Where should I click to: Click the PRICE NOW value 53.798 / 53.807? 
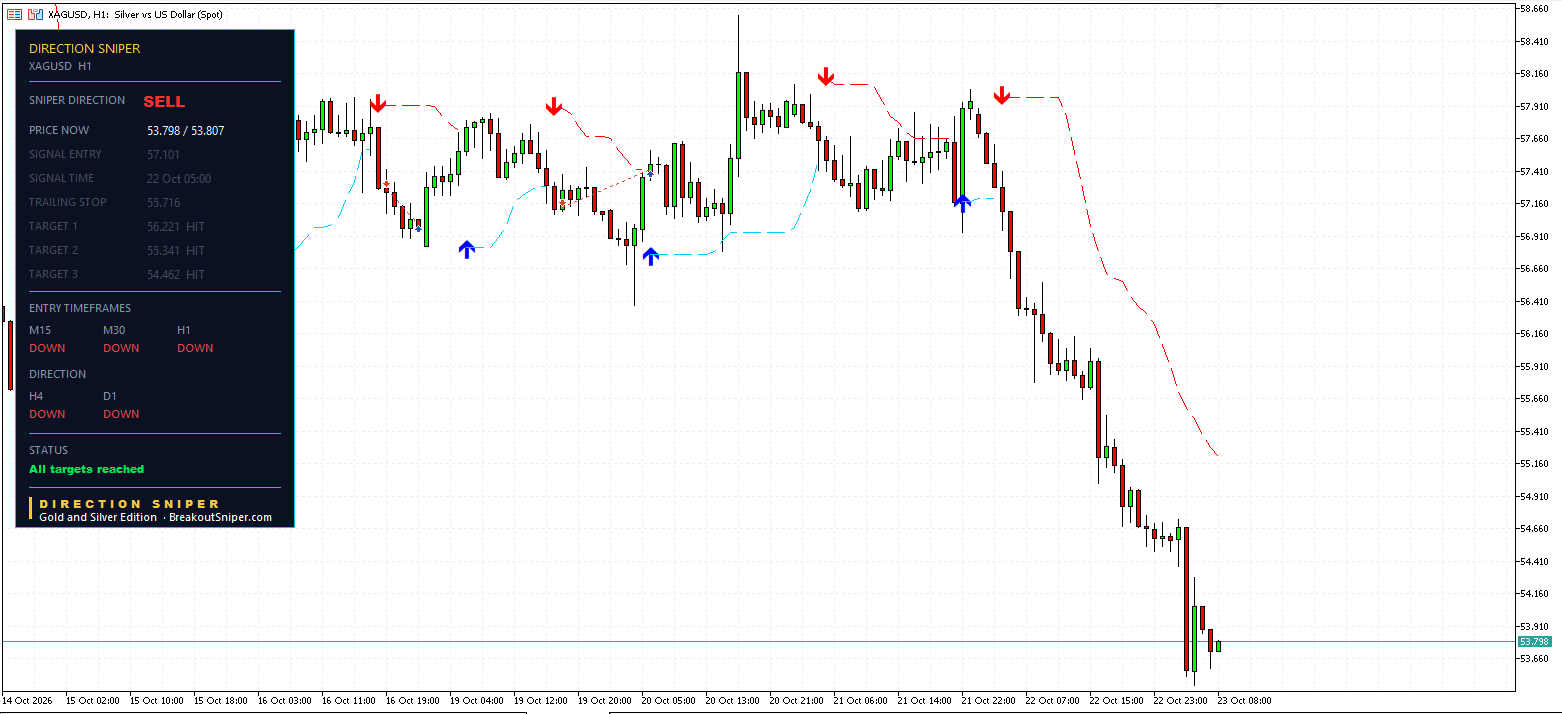(x=186, y=130)
